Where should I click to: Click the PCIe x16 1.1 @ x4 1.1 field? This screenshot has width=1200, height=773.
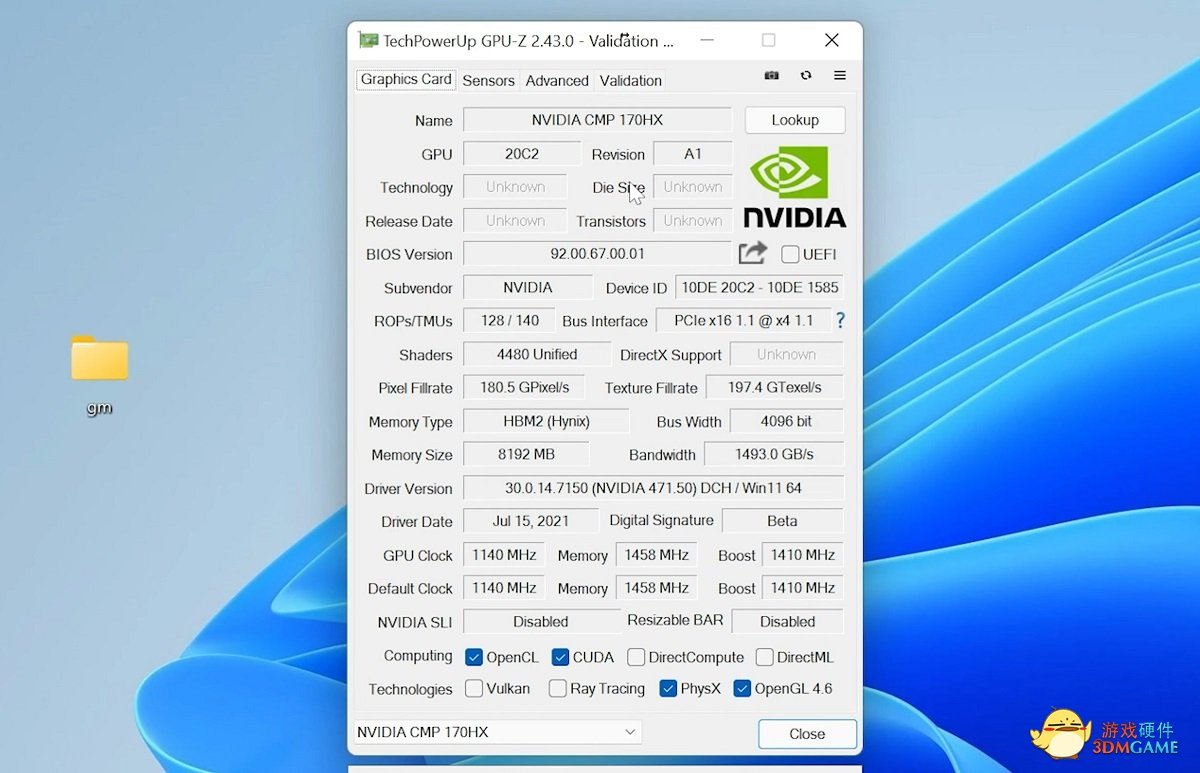tap(743, 320)
